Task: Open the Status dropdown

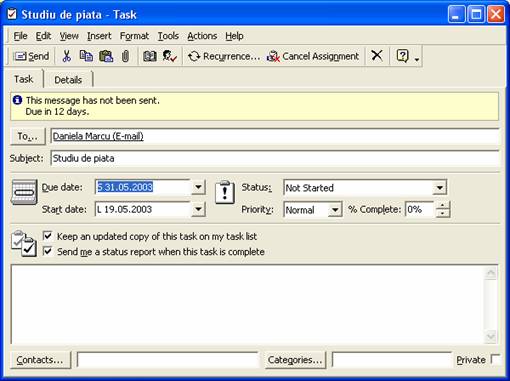Action: coord(440,188)
